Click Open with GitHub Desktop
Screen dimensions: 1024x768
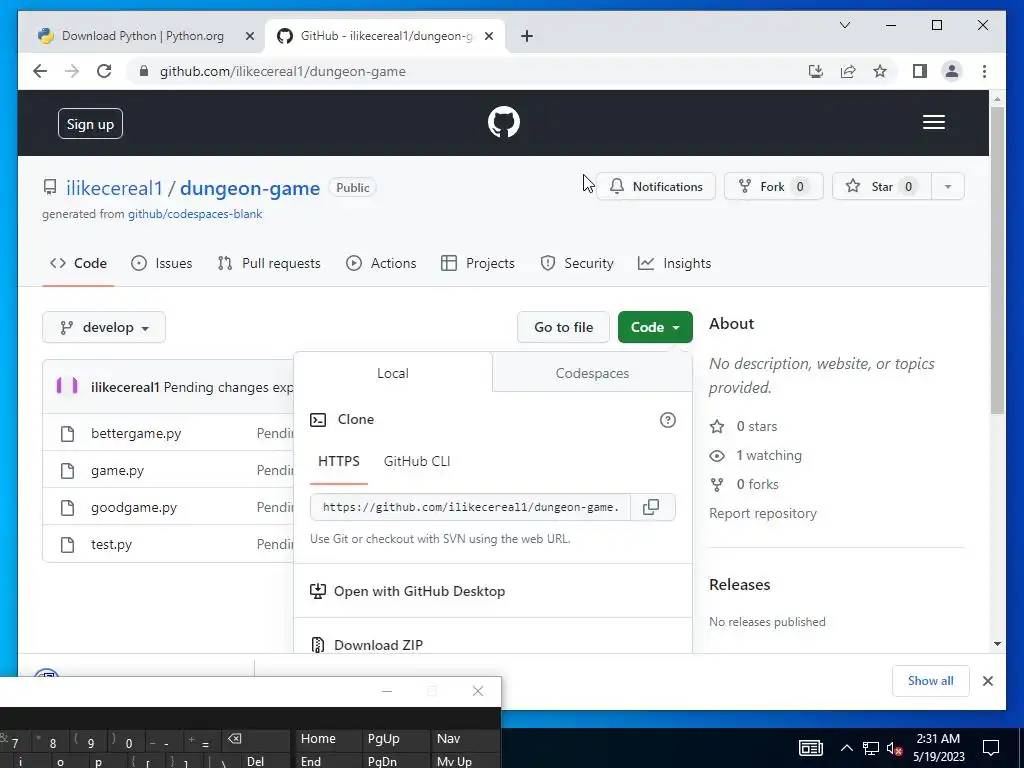click(419, 591)
